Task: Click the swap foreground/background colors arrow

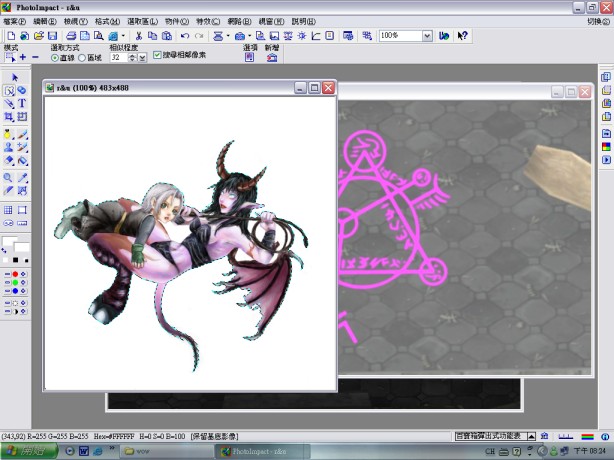Action: click(4, 250)
